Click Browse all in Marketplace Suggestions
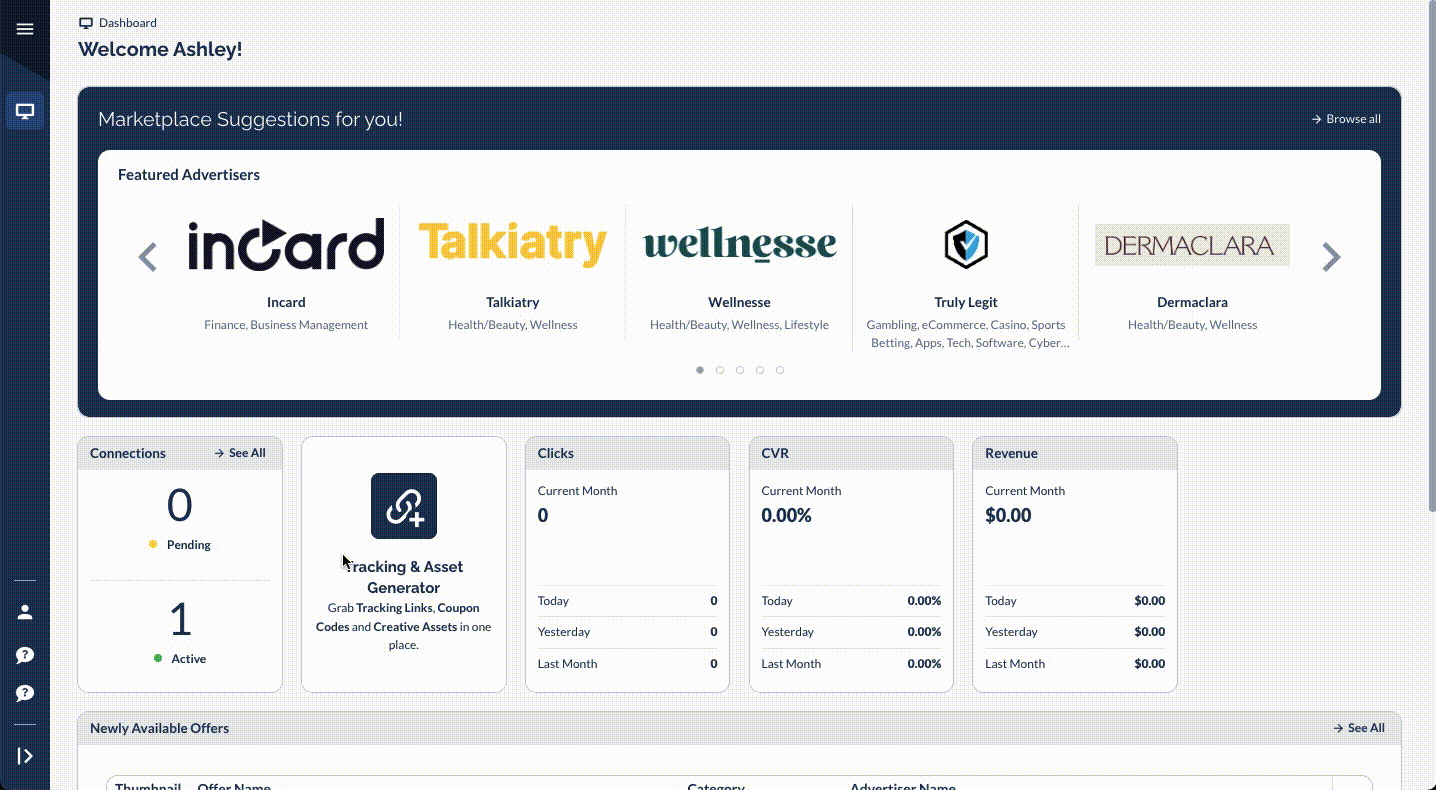The image size is (1436, 790). click(1346, 119)
